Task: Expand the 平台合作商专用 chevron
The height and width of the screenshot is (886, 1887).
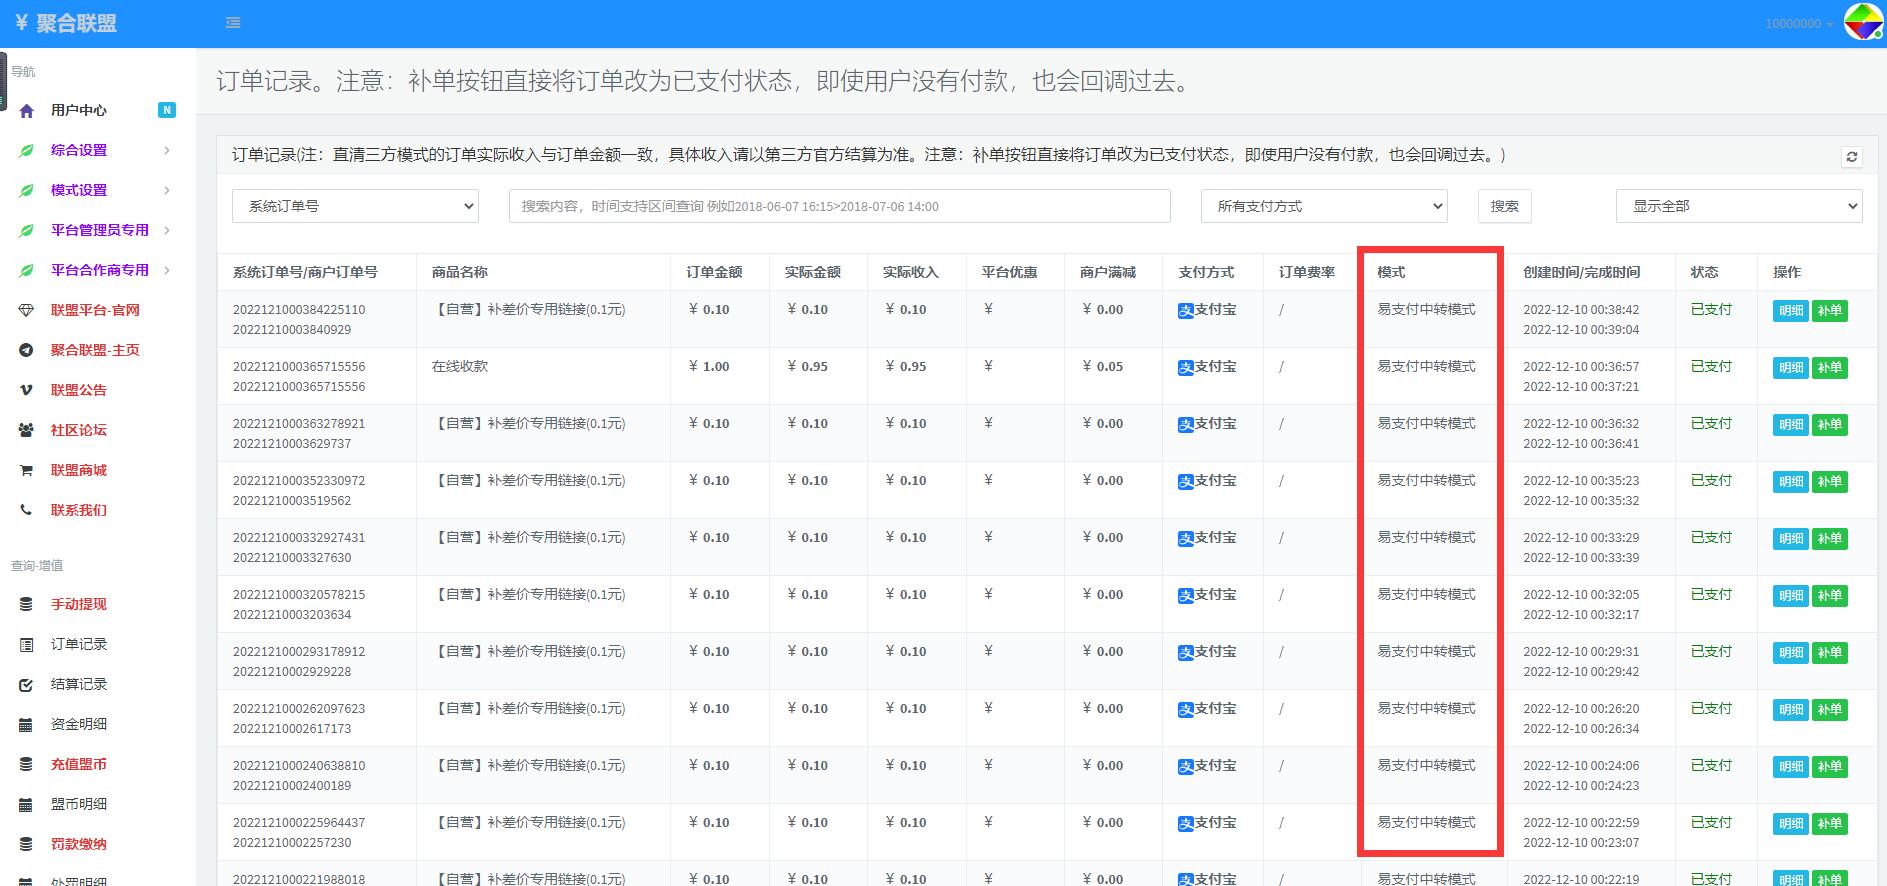Action: click(x=166, y=271)
